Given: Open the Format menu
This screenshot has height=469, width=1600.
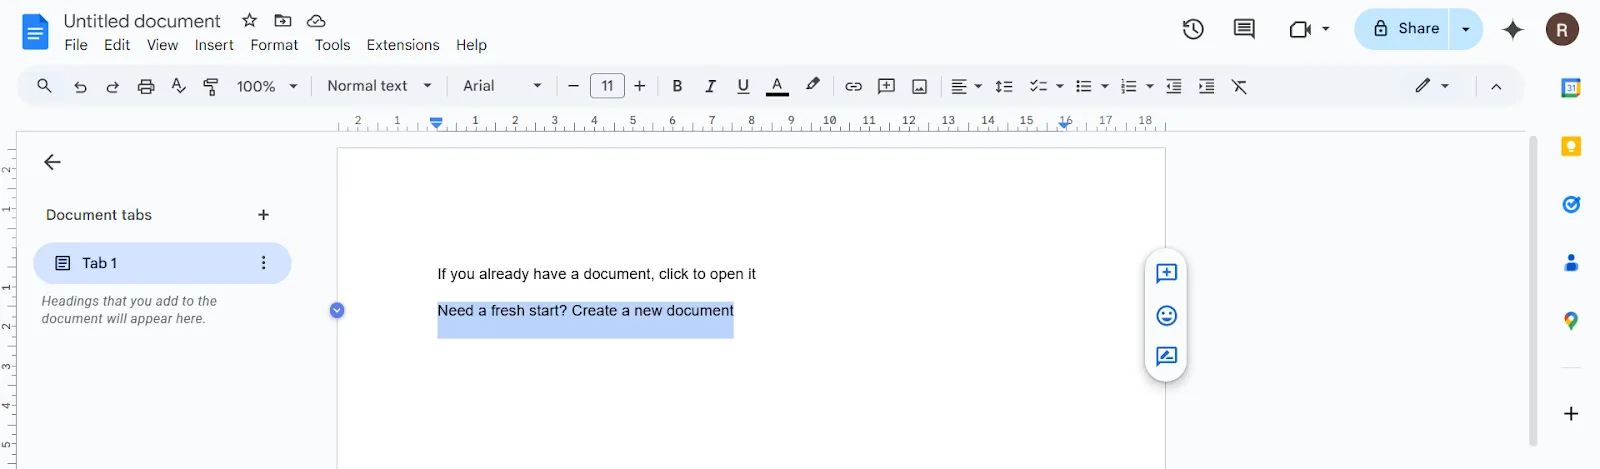Looking at the screenshot, I should tap(274, 45).
